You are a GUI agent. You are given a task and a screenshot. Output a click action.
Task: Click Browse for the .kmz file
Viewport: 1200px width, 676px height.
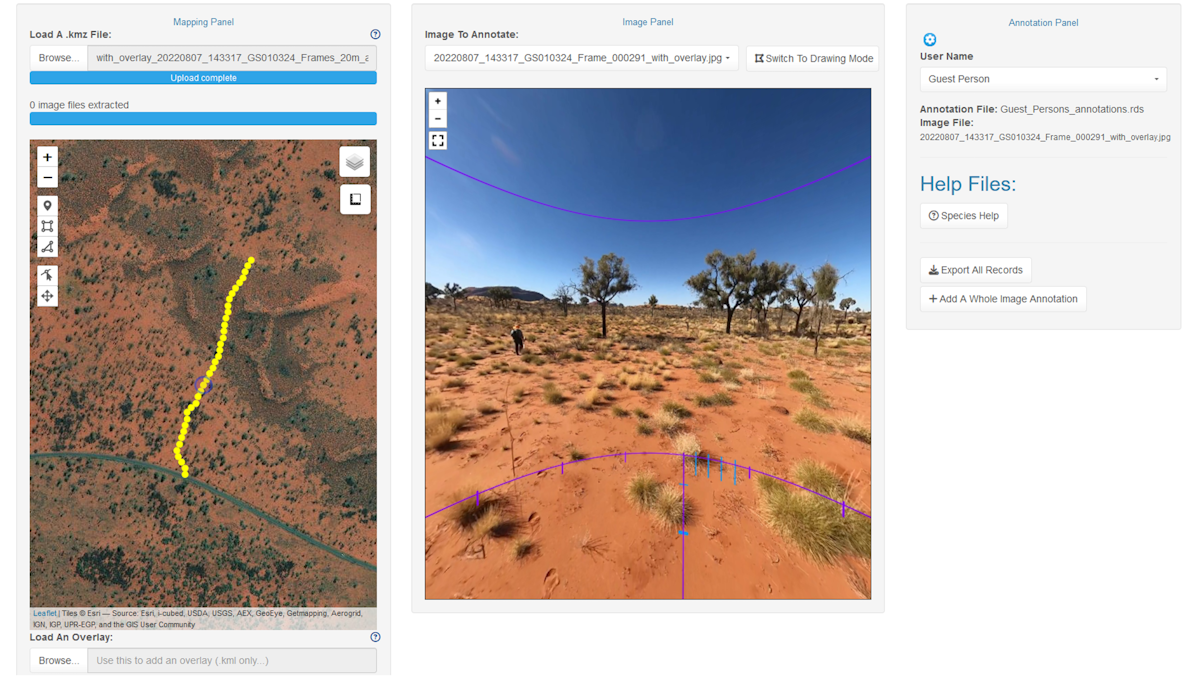click(x=58, y=58)
